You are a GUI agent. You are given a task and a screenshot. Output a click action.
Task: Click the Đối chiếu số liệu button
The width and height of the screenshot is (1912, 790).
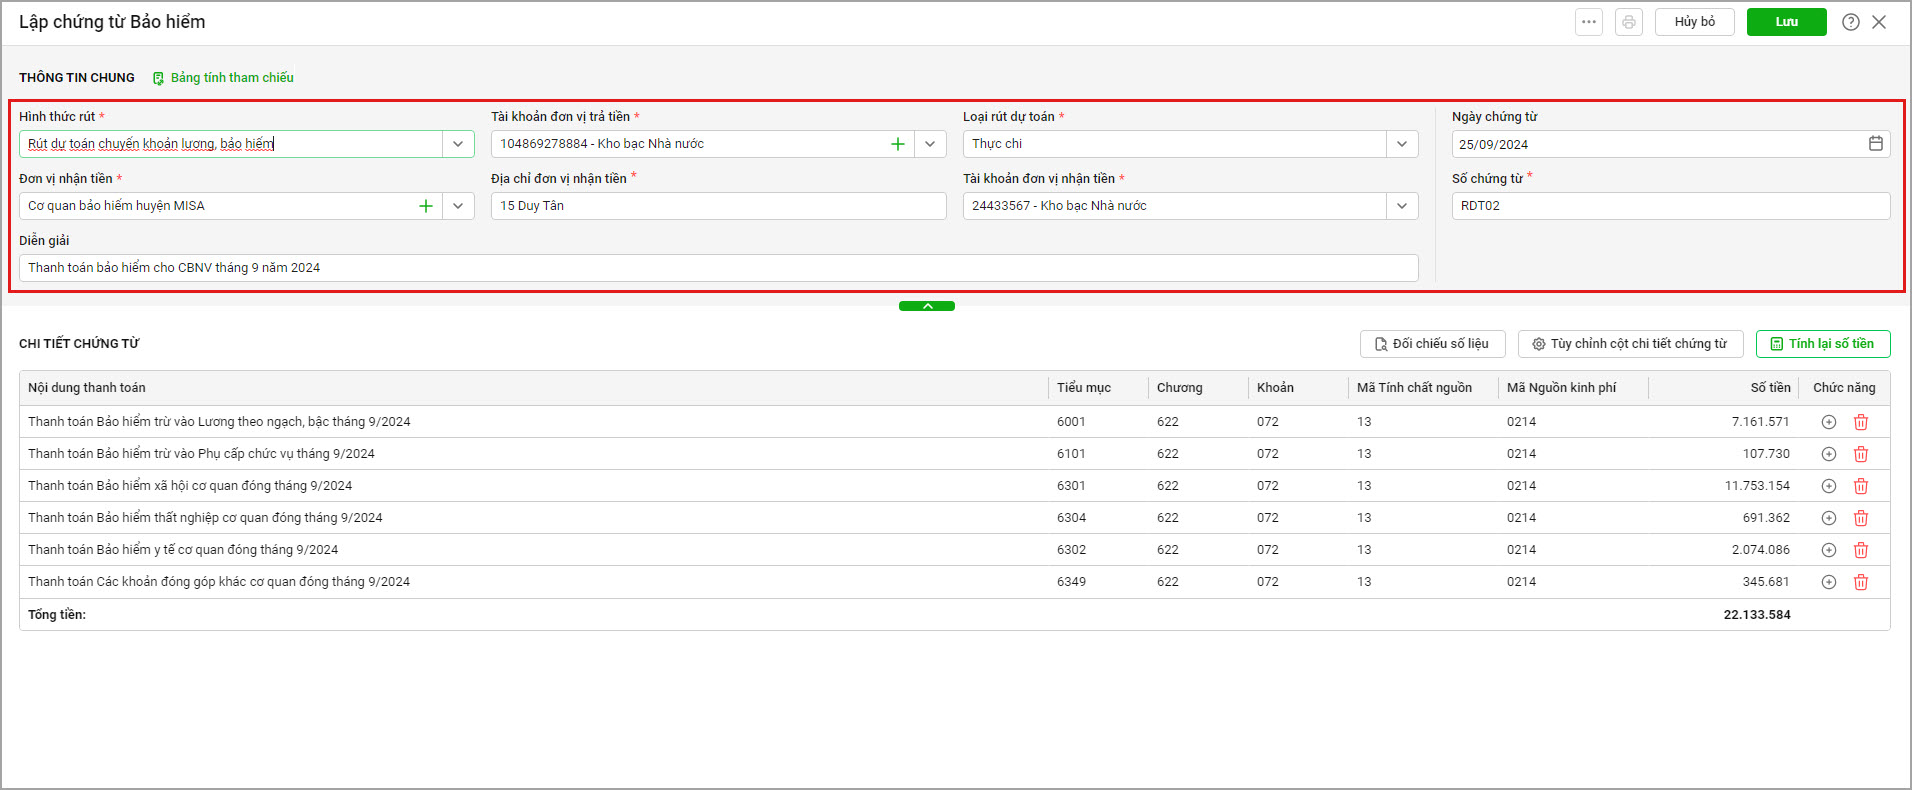pos(1432,344)
